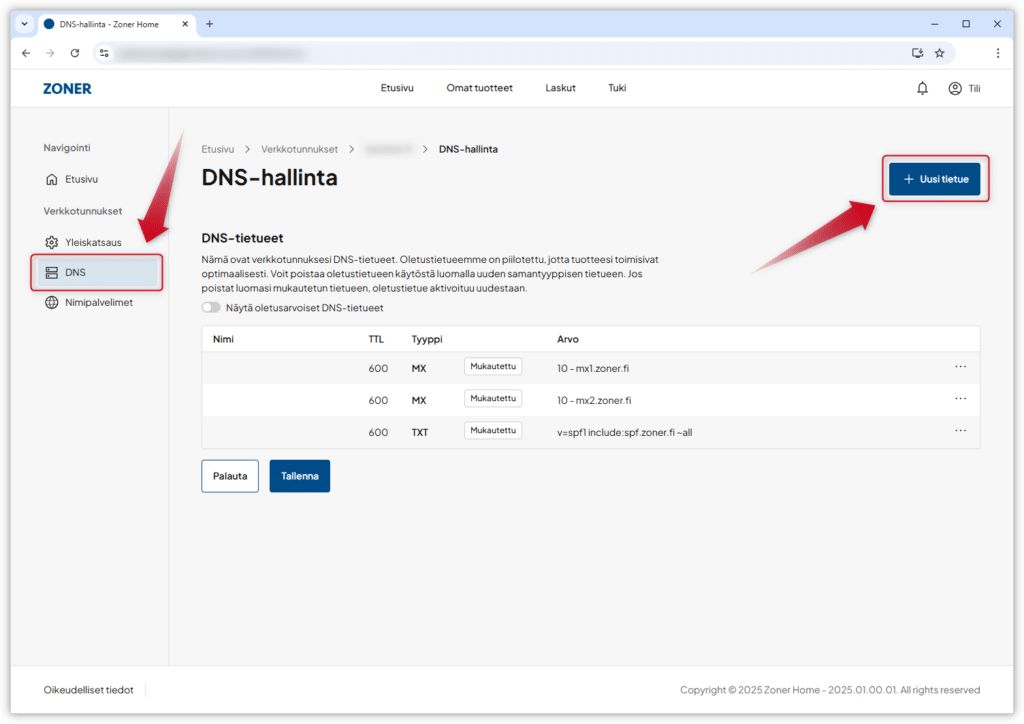This screenshot has width=1024, height=724.
Task: Open account settings via the Tili icon
Action: tap(955, 88)
